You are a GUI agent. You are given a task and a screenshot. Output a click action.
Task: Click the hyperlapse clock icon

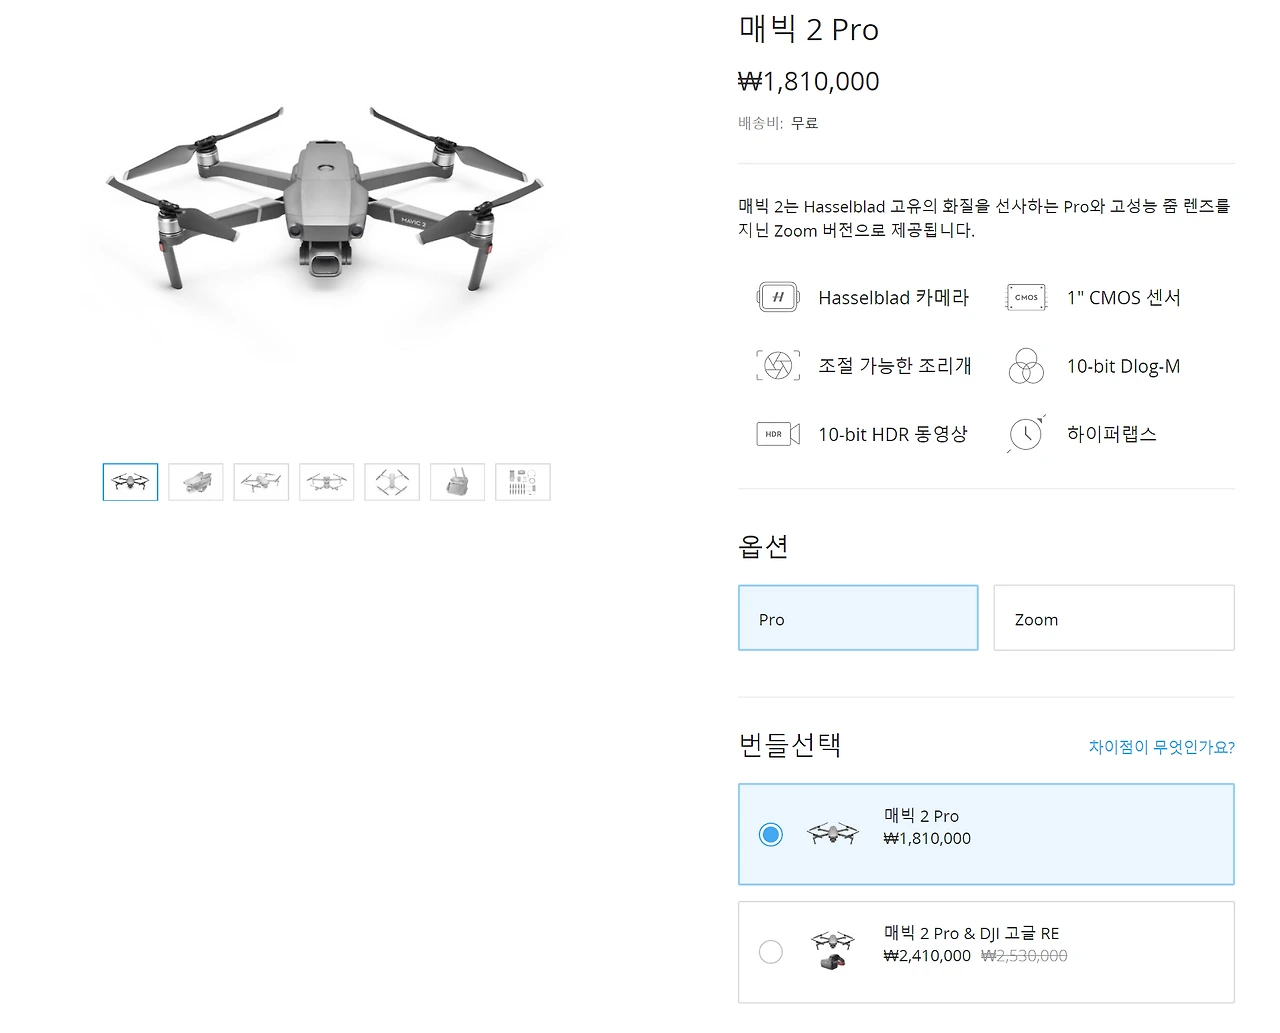(1026, 434)
